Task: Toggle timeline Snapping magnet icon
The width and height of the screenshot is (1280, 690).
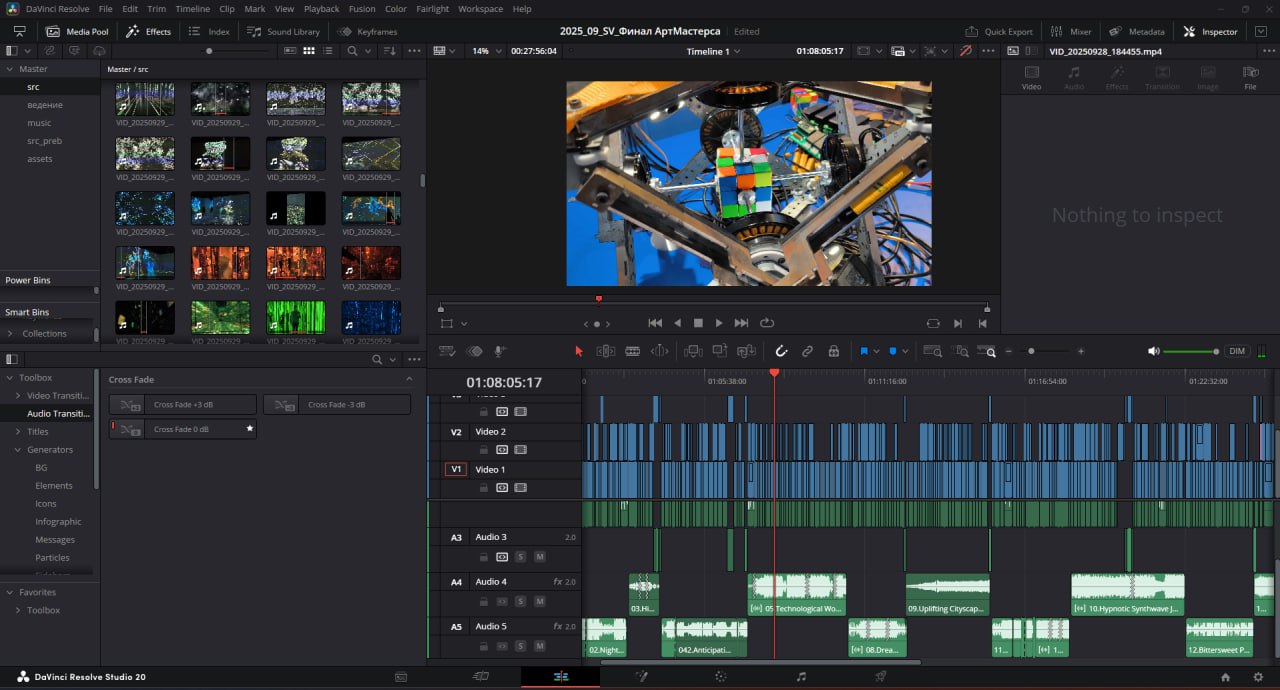Action: click(x=781, y=351)
